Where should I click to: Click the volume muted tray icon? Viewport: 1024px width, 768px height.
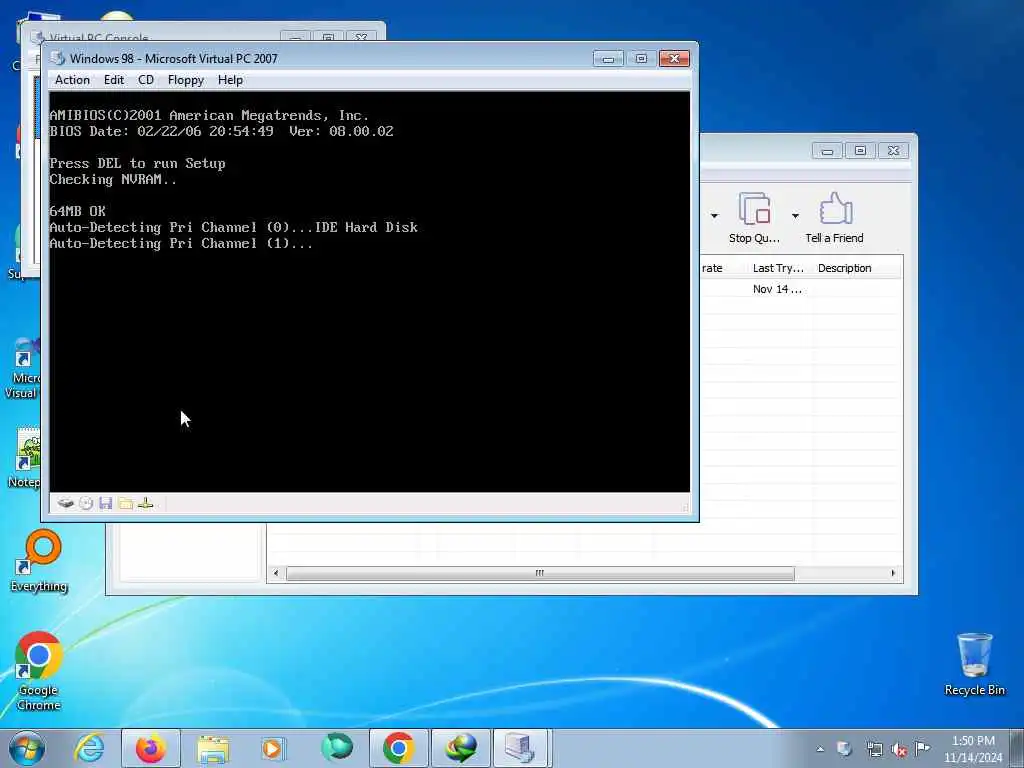tap(899, 750)
